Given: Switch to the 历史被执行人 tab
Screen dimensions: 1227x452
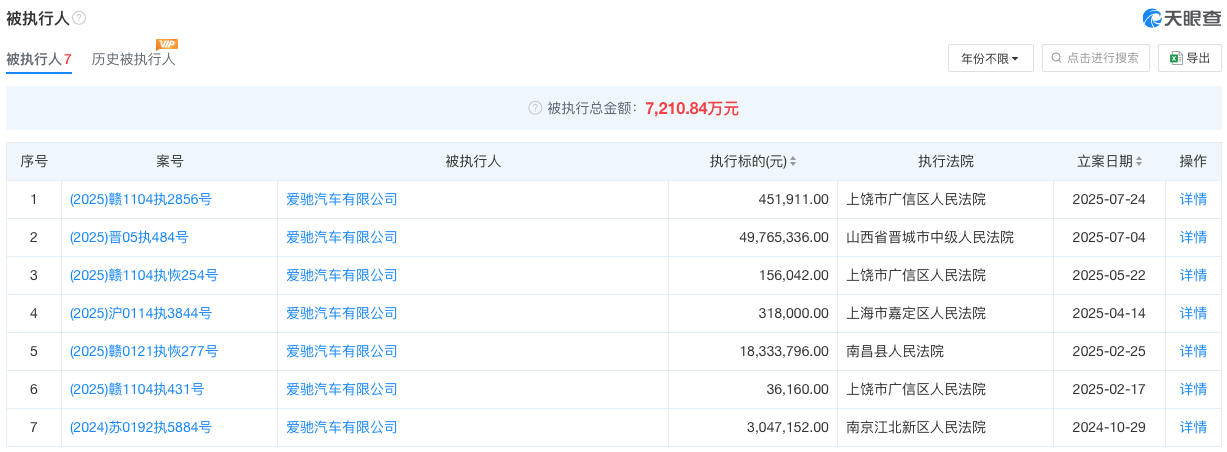Looking at the screenshot, I should (133, 59).
